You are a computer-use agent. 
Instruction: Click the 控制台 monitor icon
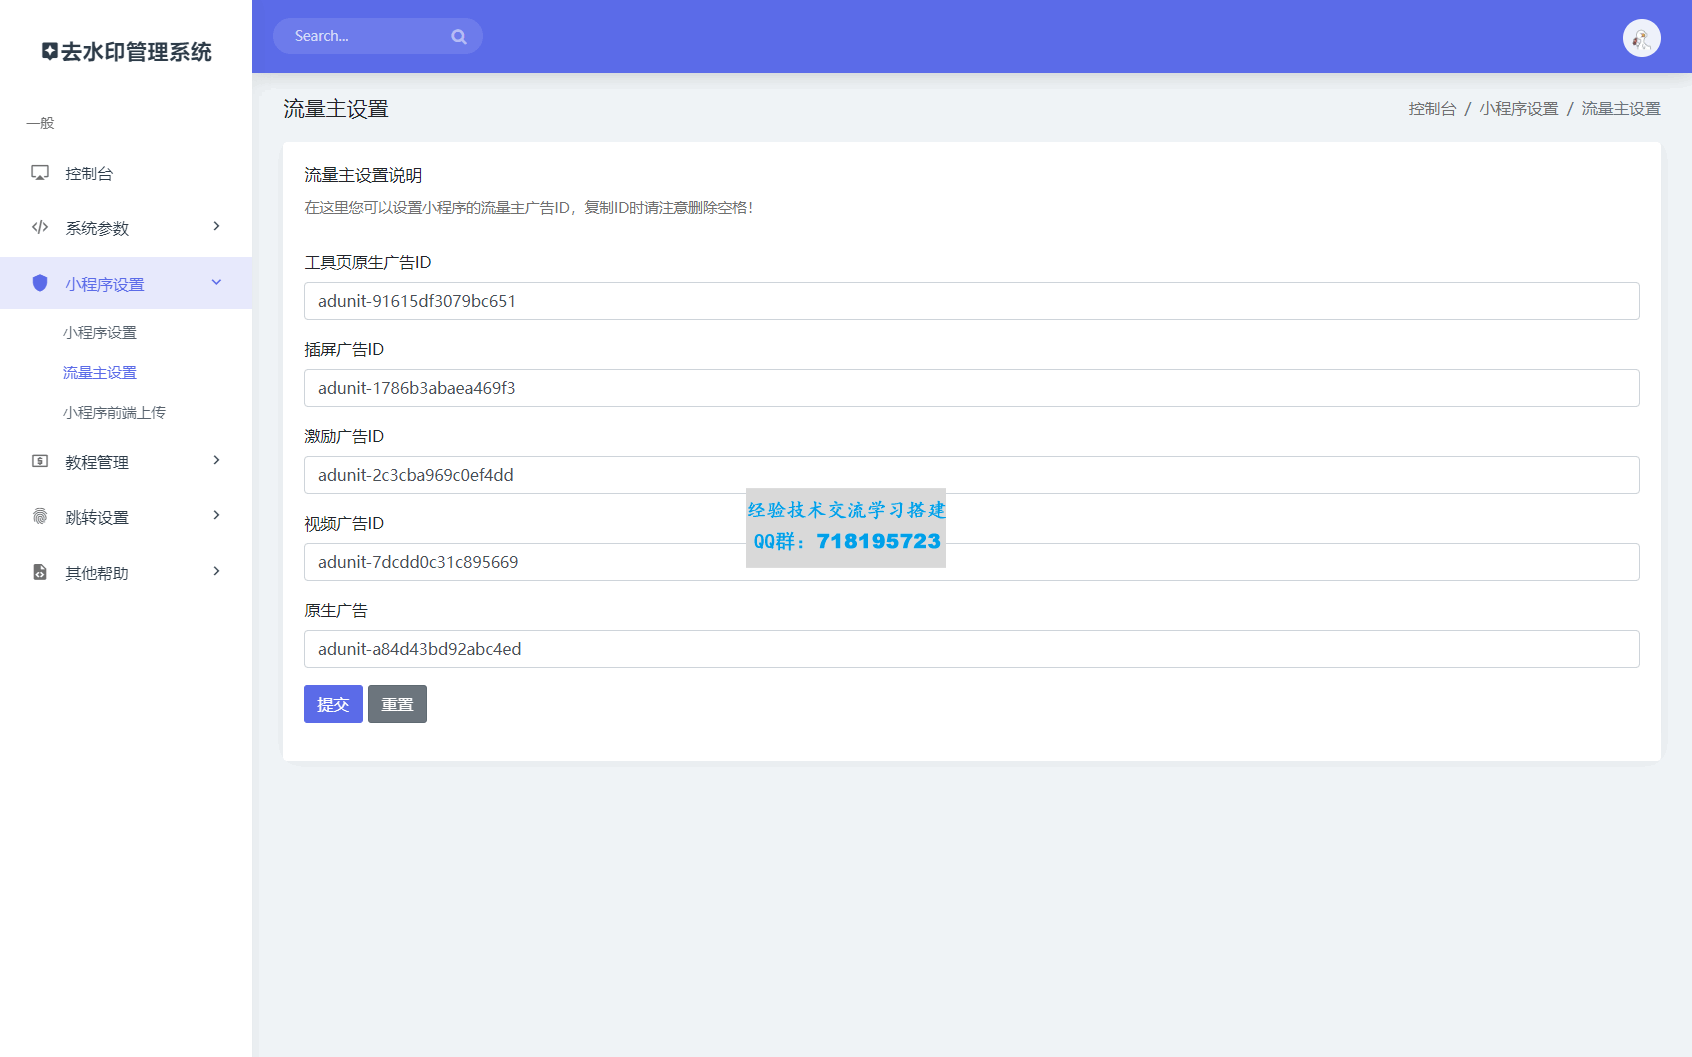click(x=40, y=173)
